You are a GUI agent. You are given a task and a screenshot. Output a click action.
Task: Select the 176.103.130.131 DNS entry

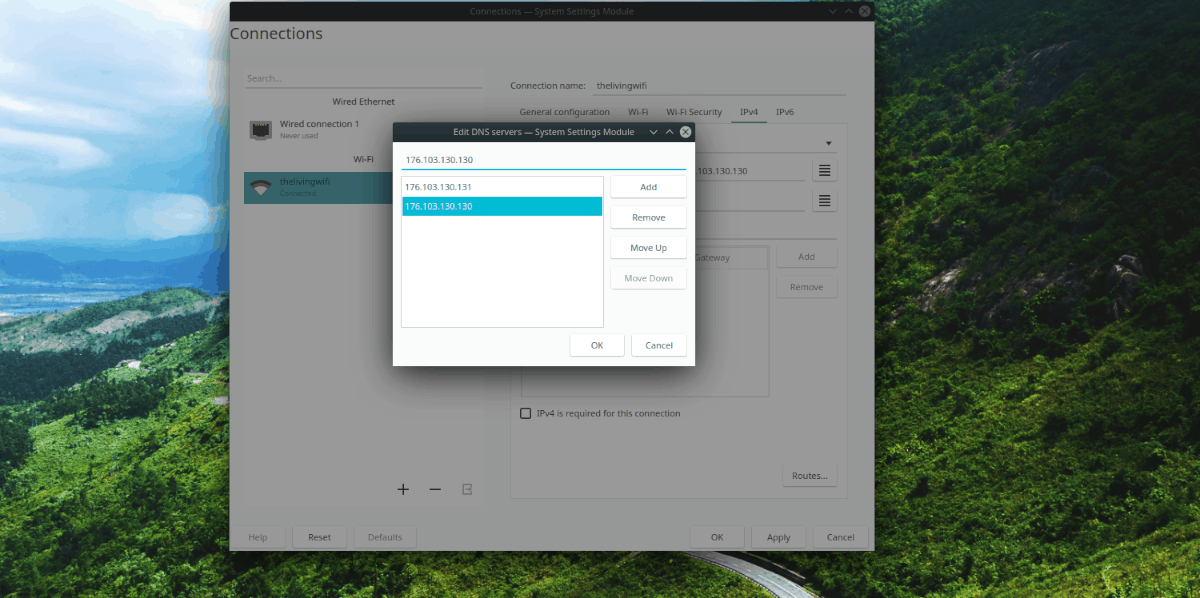tap(502, 186)
